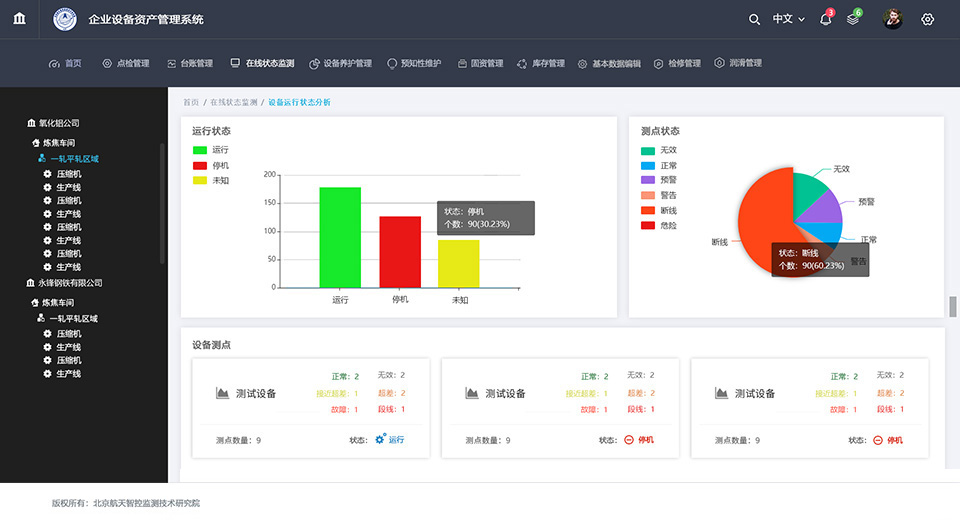
Task: Open the 设备养护管理 menu
Action: pyautogui.click(x=340, y=63)
